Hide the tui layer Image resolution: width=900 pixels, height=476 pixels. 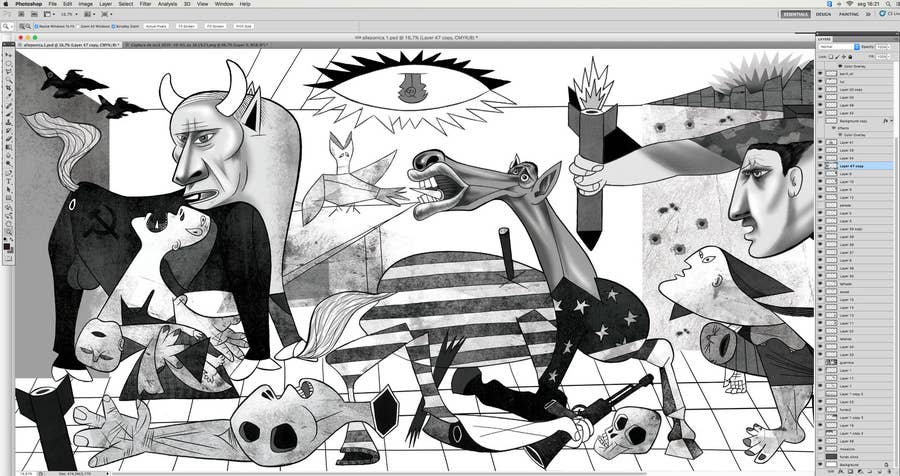[x=820, y=82]
